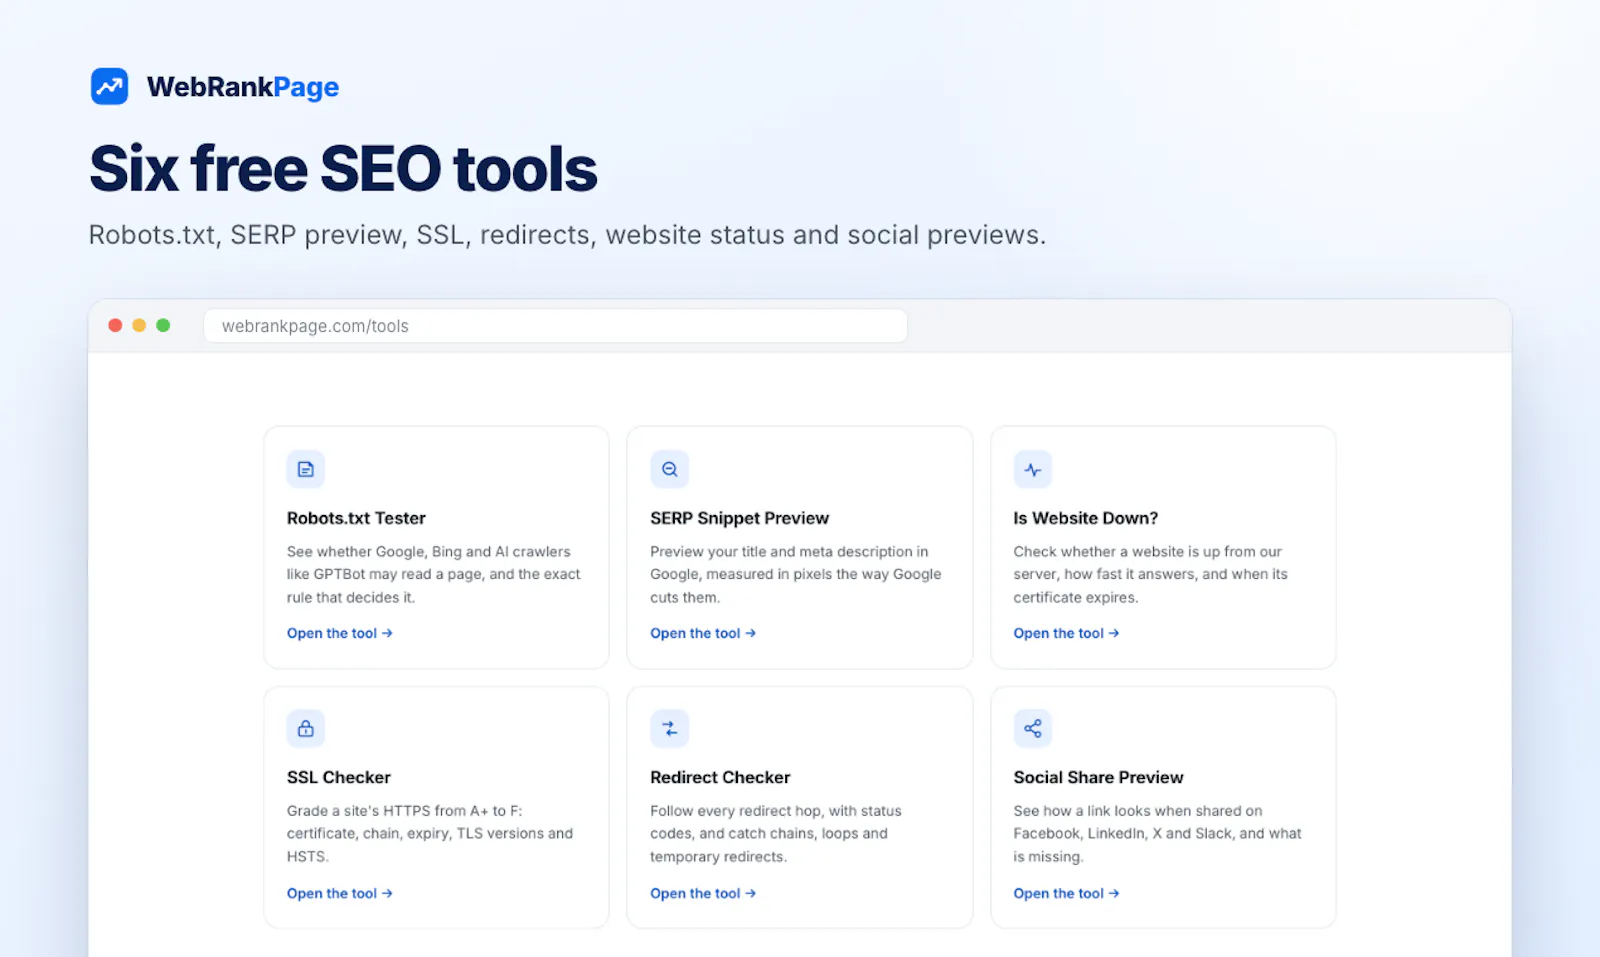Click description 'Preview your title and meta description'
The width and height of the screenshot is (1600, 957).
pos(796,574)
